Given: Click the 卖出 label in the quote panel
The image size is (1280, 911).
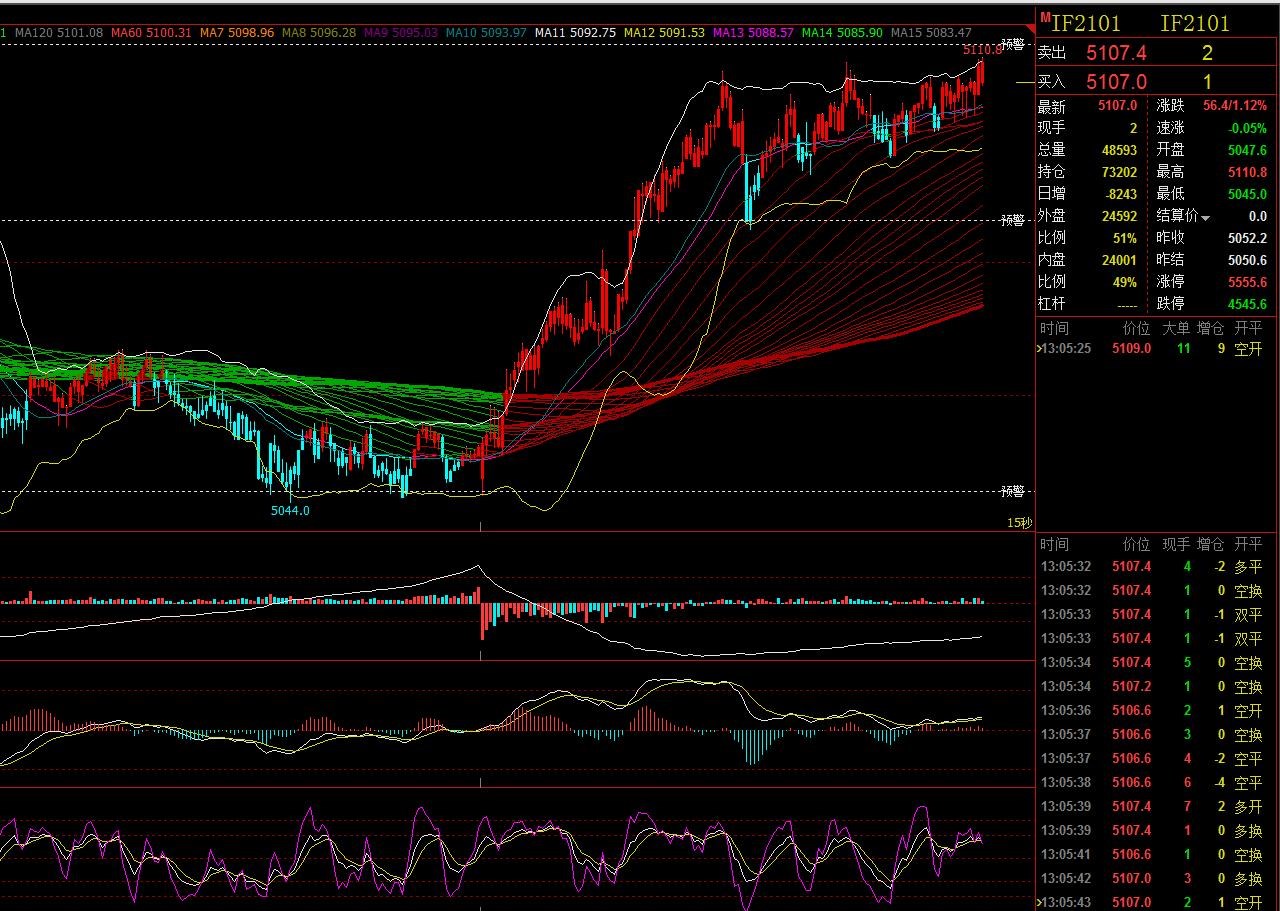Looking at the screenshot, I should 1052,54.
